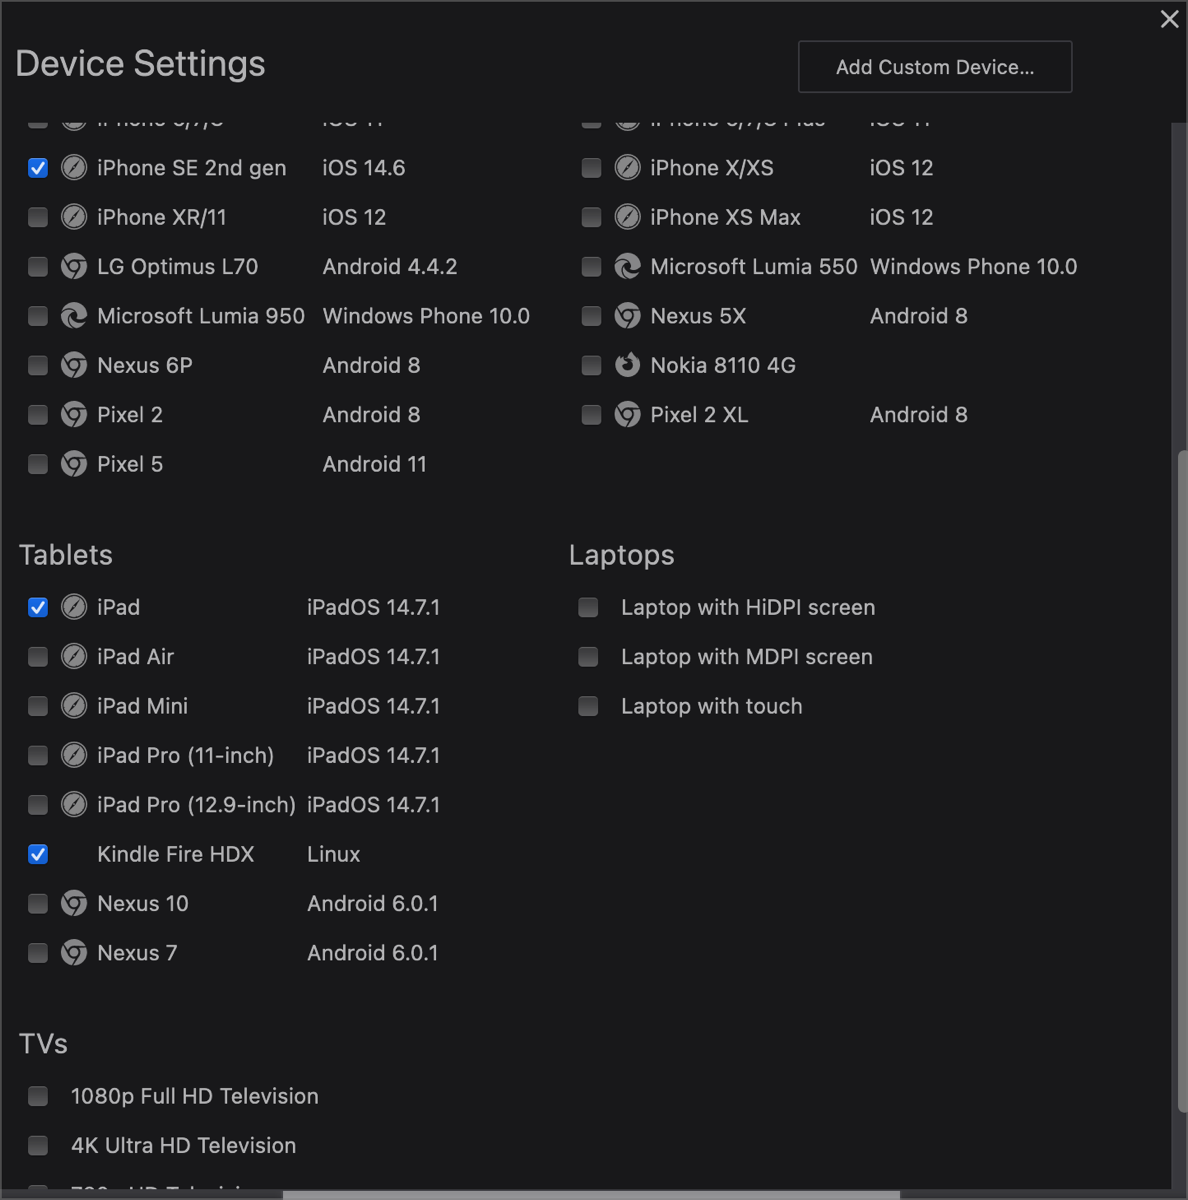Click the Nexus 10 device name
Screen dimensions: 1188x1200
coord(143,904)
